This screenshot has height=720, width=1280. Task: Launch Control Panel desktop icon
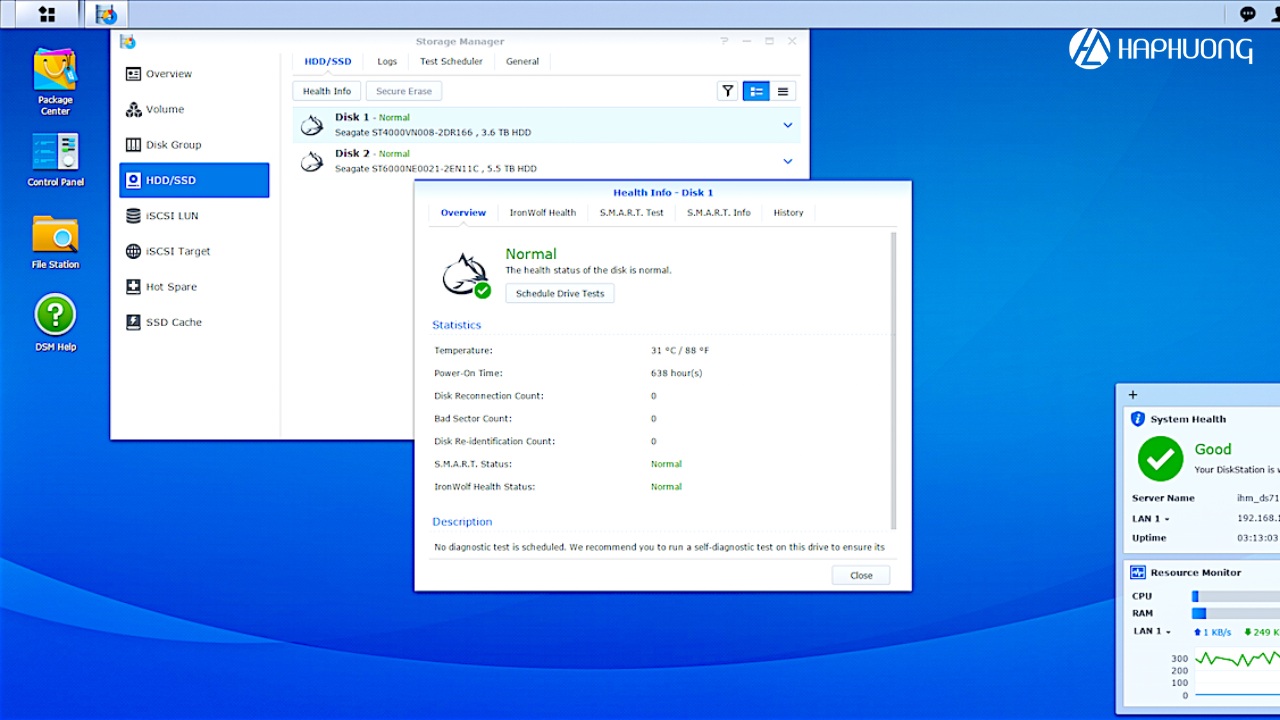coord(55,160)
